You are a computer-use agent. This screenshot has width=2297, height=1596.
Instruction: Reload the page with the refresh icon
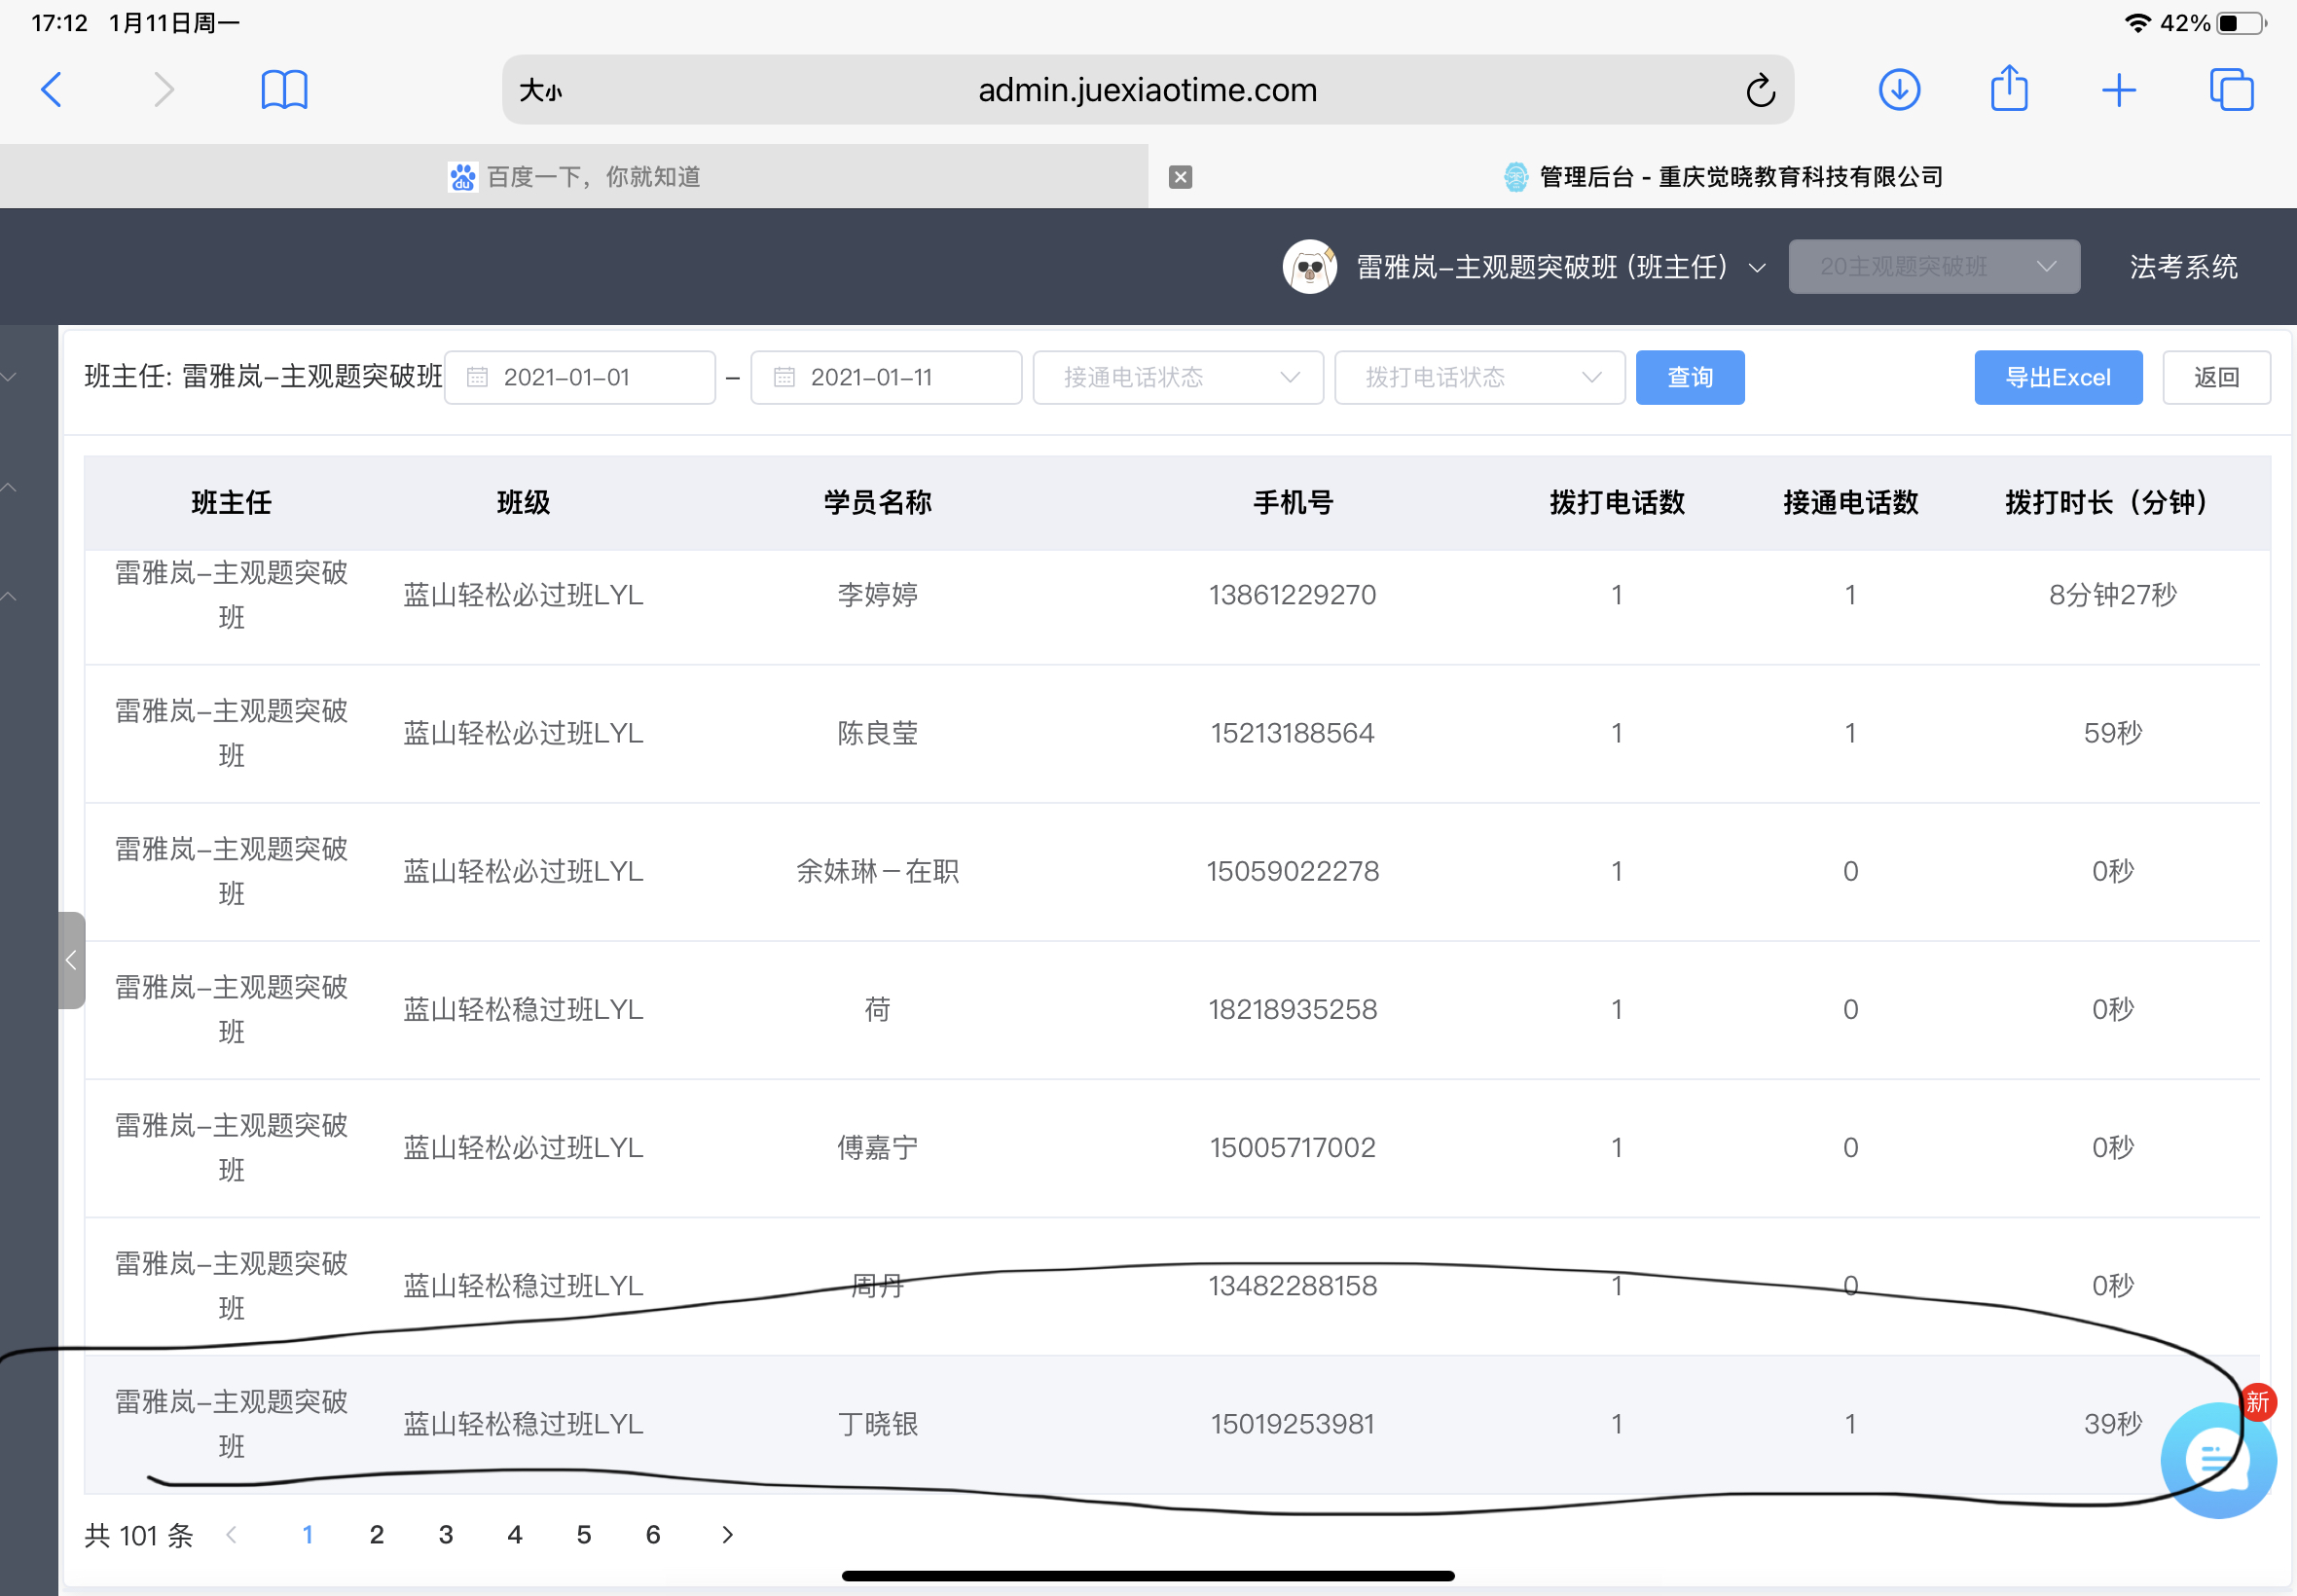pyautogui.click(x=1760, y=90)
